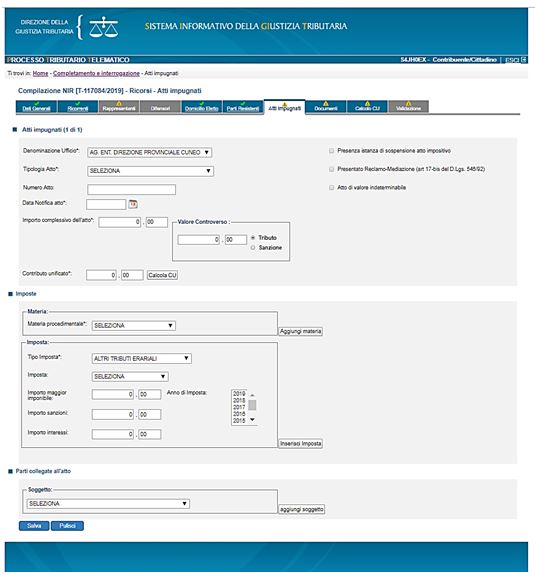This screenshot has height=584, width=535.
Task: Click the scales of justice logo
Action: click(x=104, y=27)
